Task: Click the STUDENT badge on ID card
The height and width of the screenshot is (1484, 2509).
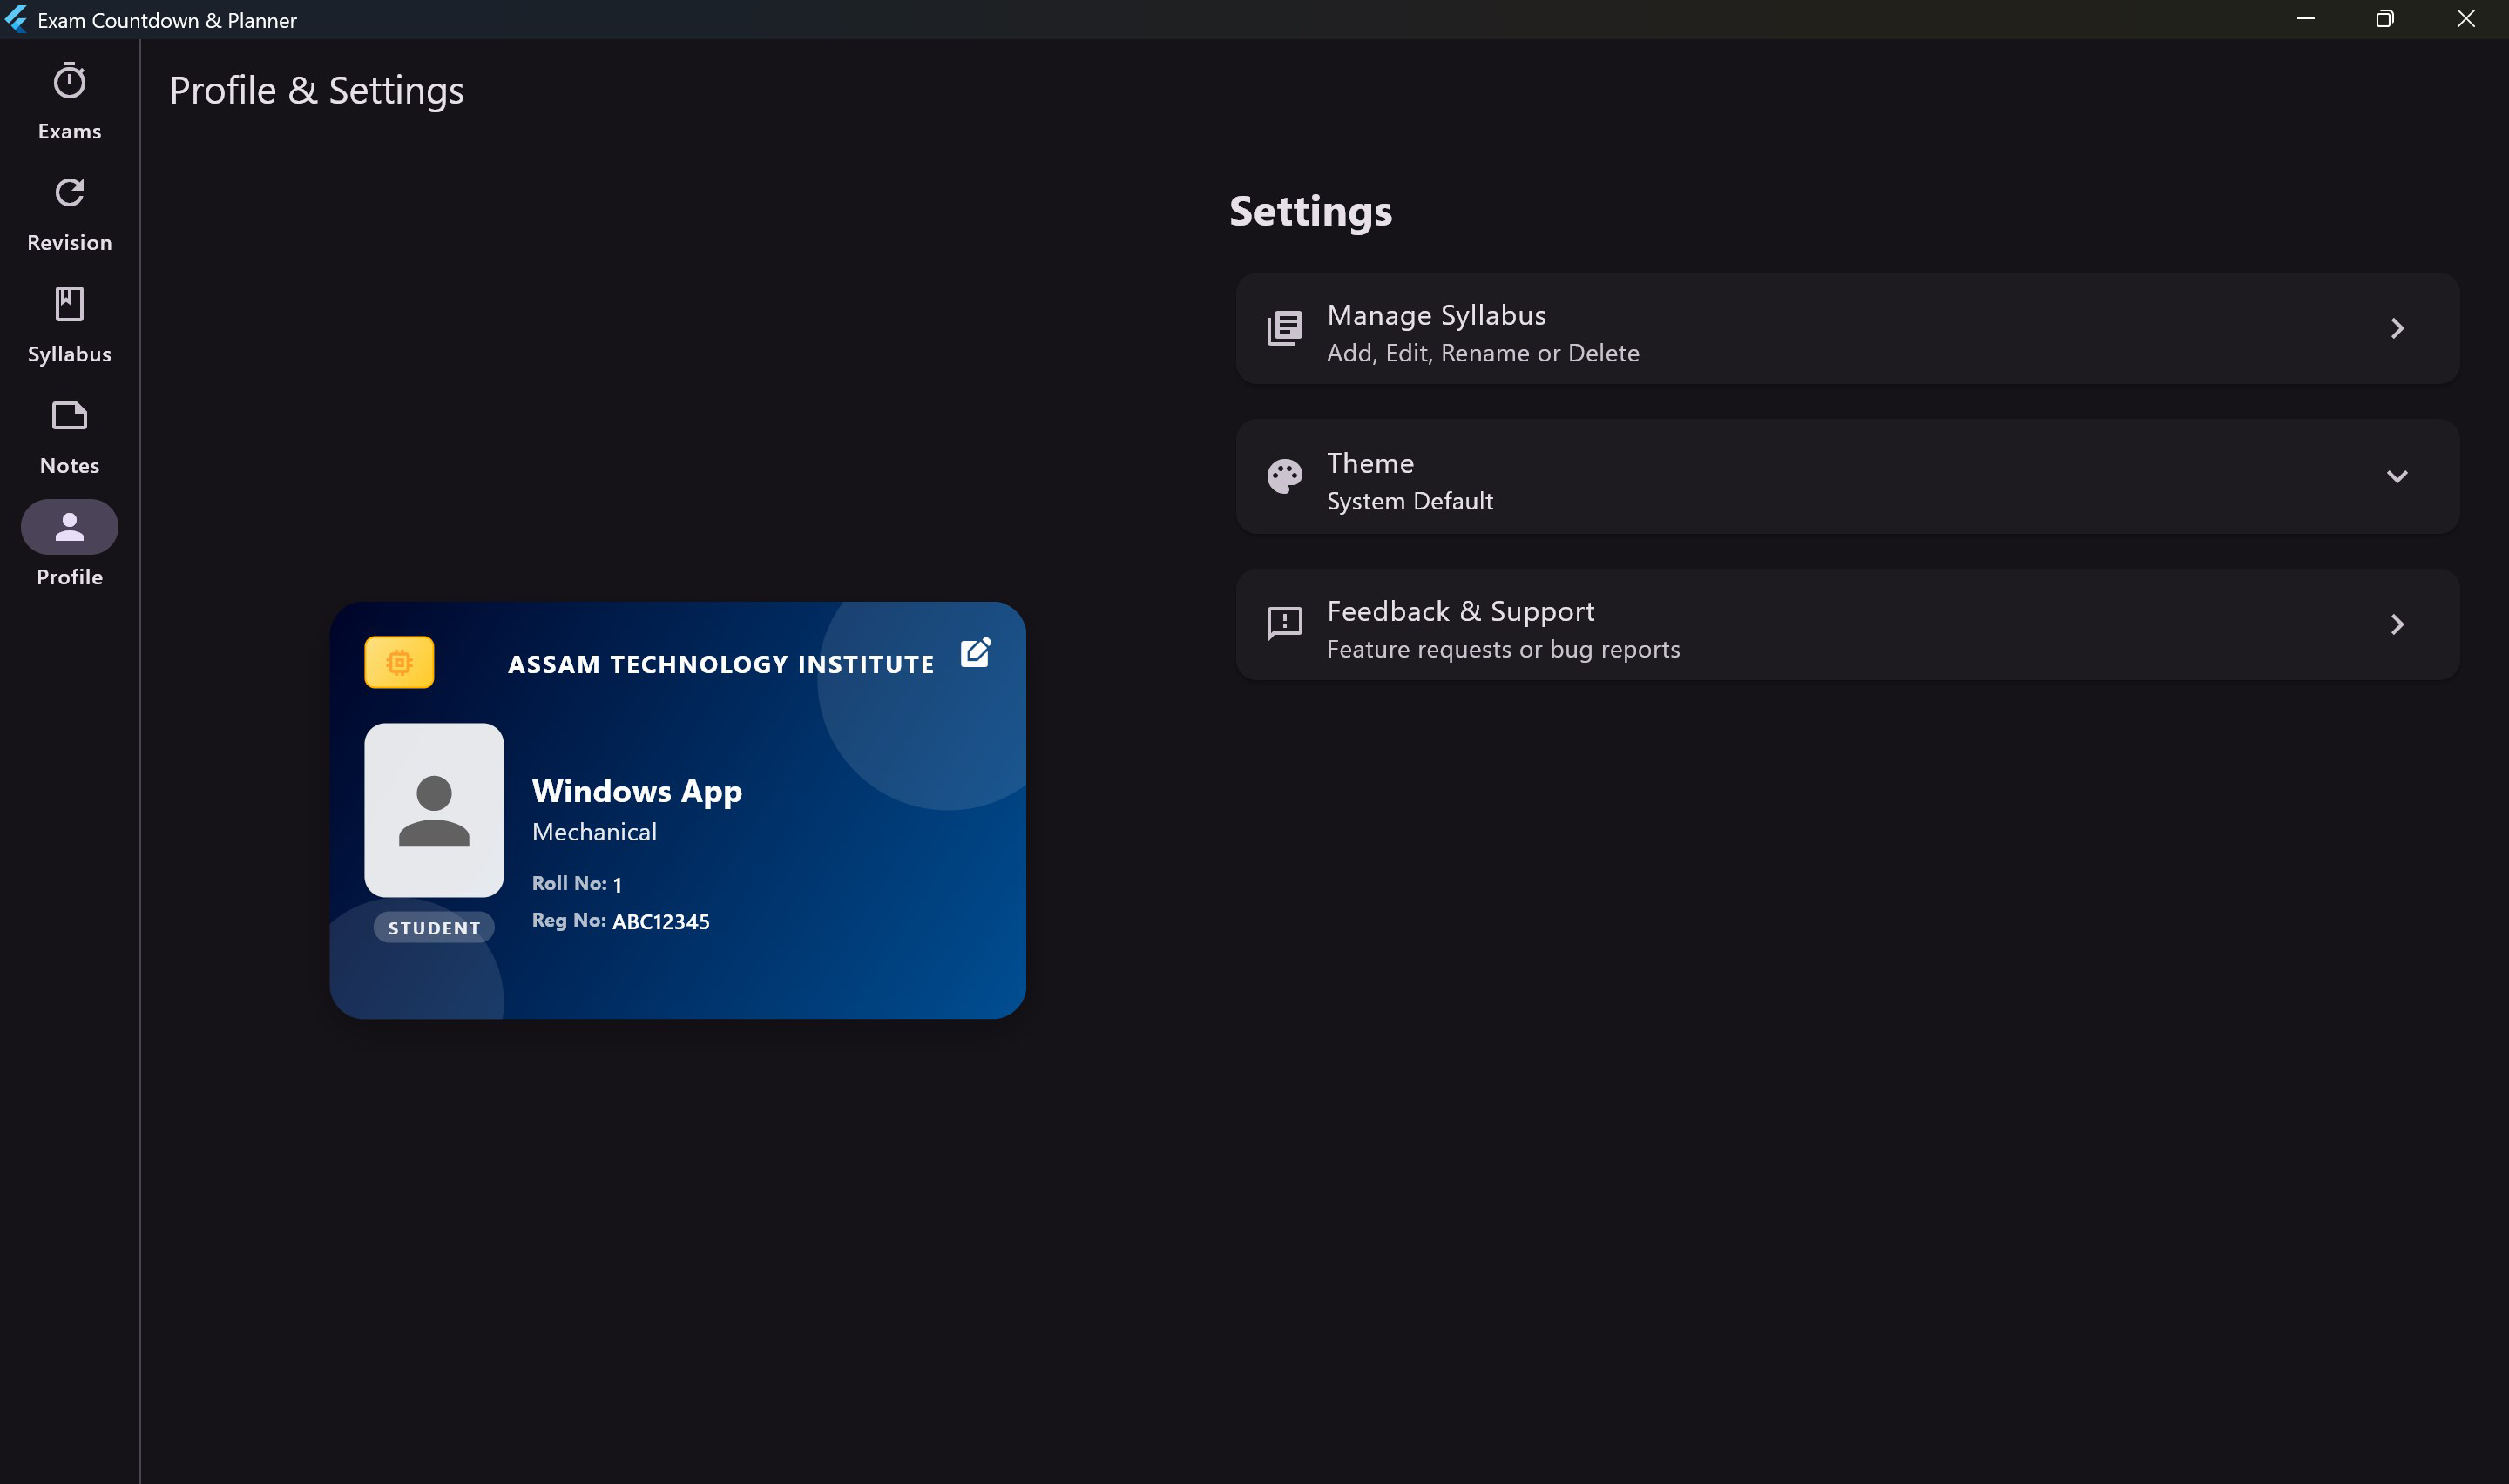Action: pos(434,928)
